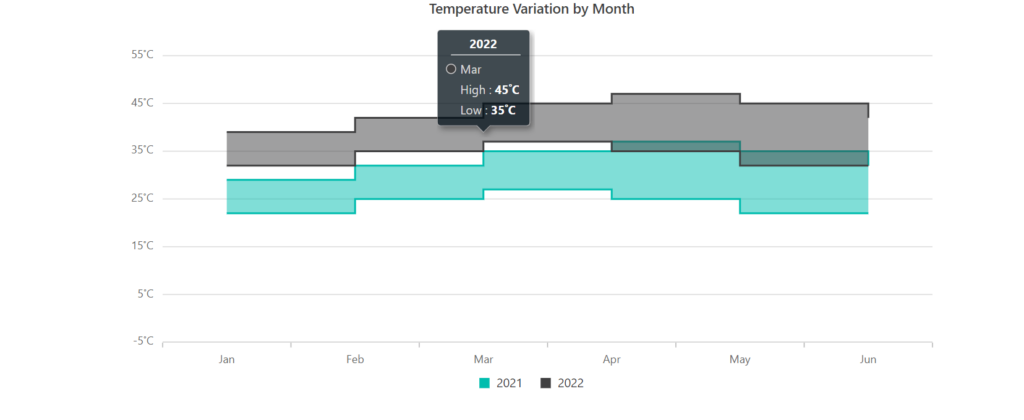Viewport: 1024px width, 420px height.
Task: Click the 25°C y-axis label
Action: (x=142, y=198)
